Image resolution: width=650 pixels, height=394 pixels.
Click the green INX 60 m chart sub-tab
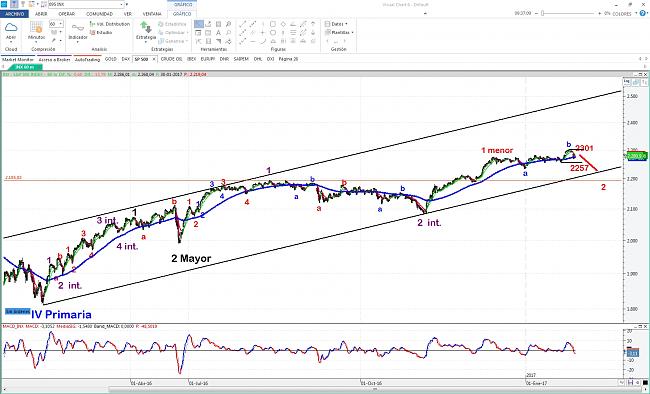coord(26,67)
